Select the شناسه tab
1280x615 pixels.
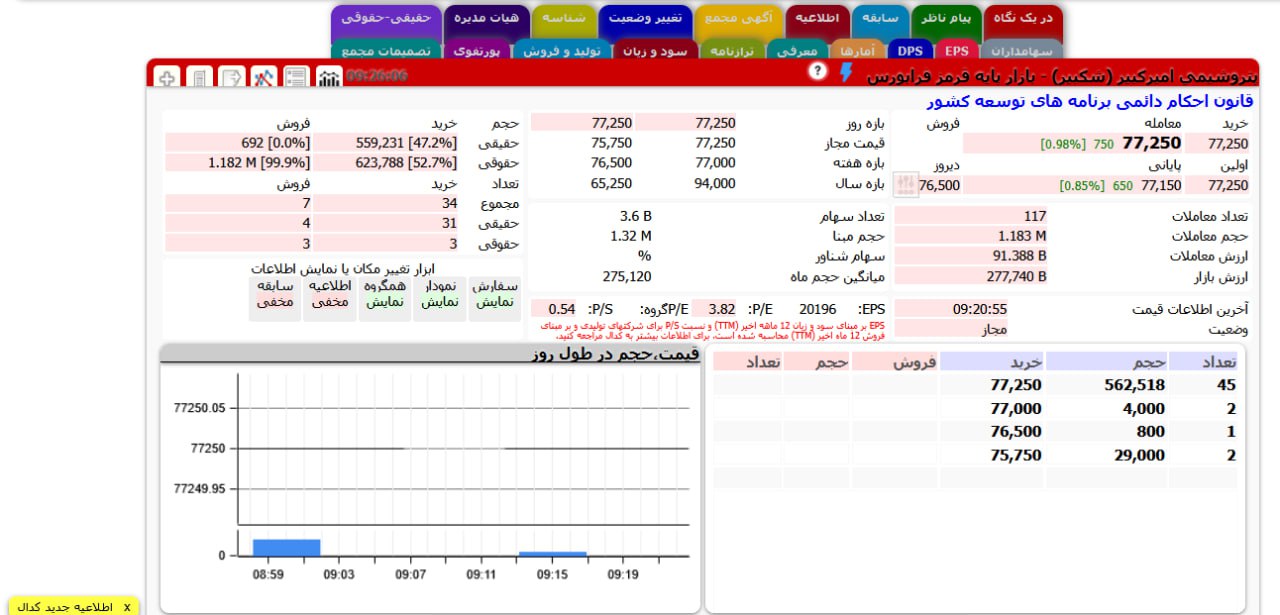click(x=564, y=19)
